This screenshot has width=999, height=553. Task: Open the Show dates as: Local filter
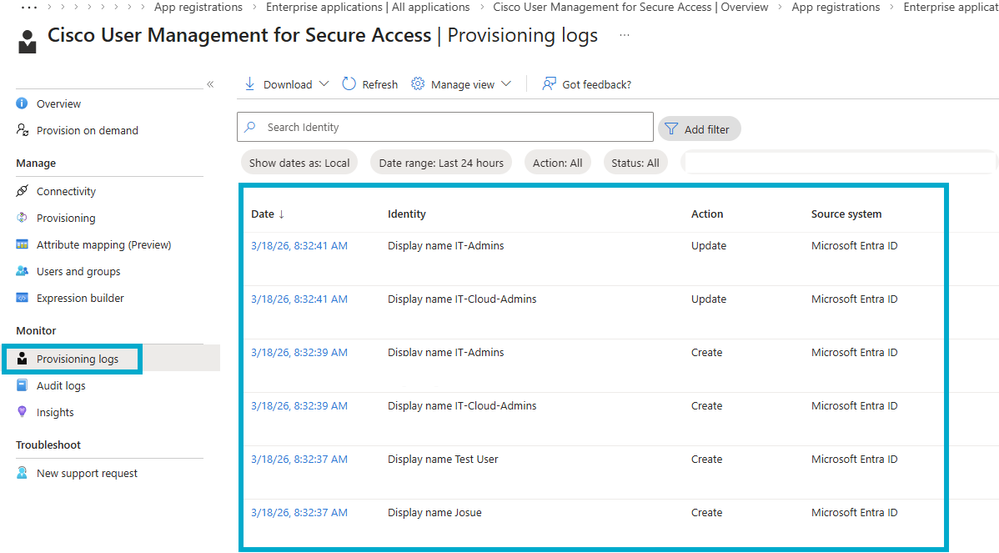click(x=299, y=163)
